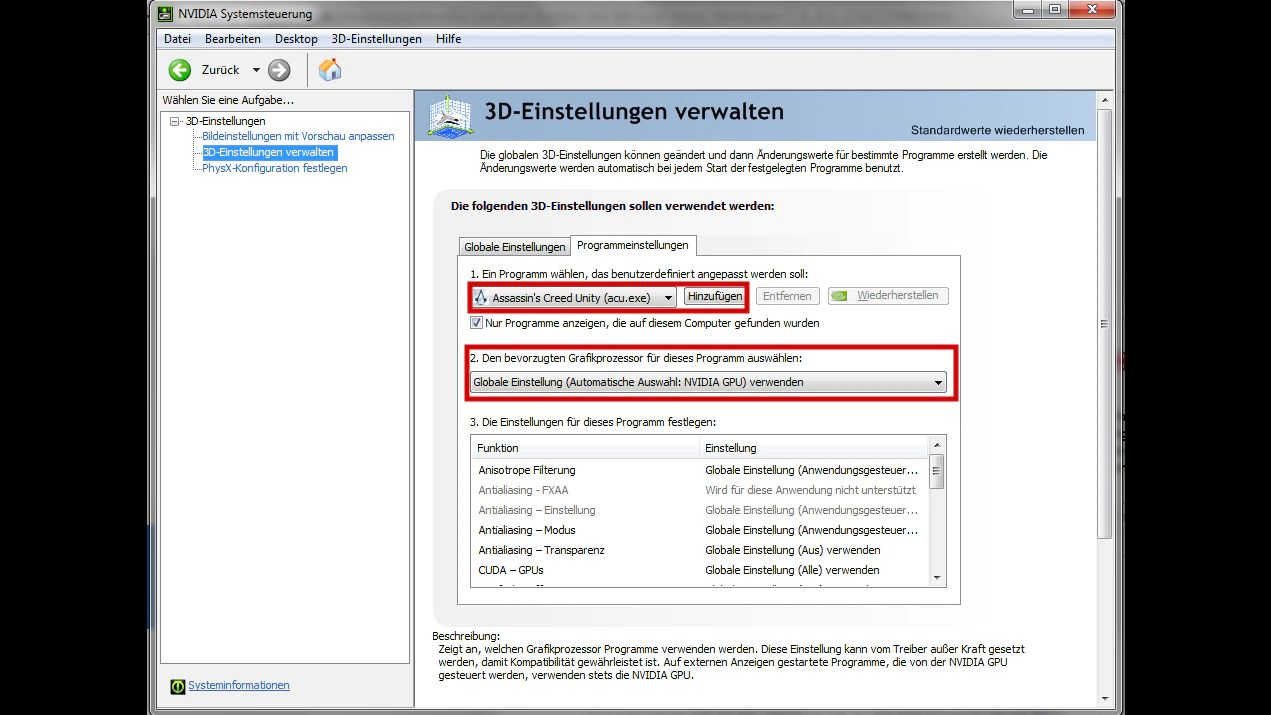Image resolution: width=1271 pixels, height=715 pixels.
Task: Open the back history dropdown arrow next to Zurück
Action: click(256, 70)
